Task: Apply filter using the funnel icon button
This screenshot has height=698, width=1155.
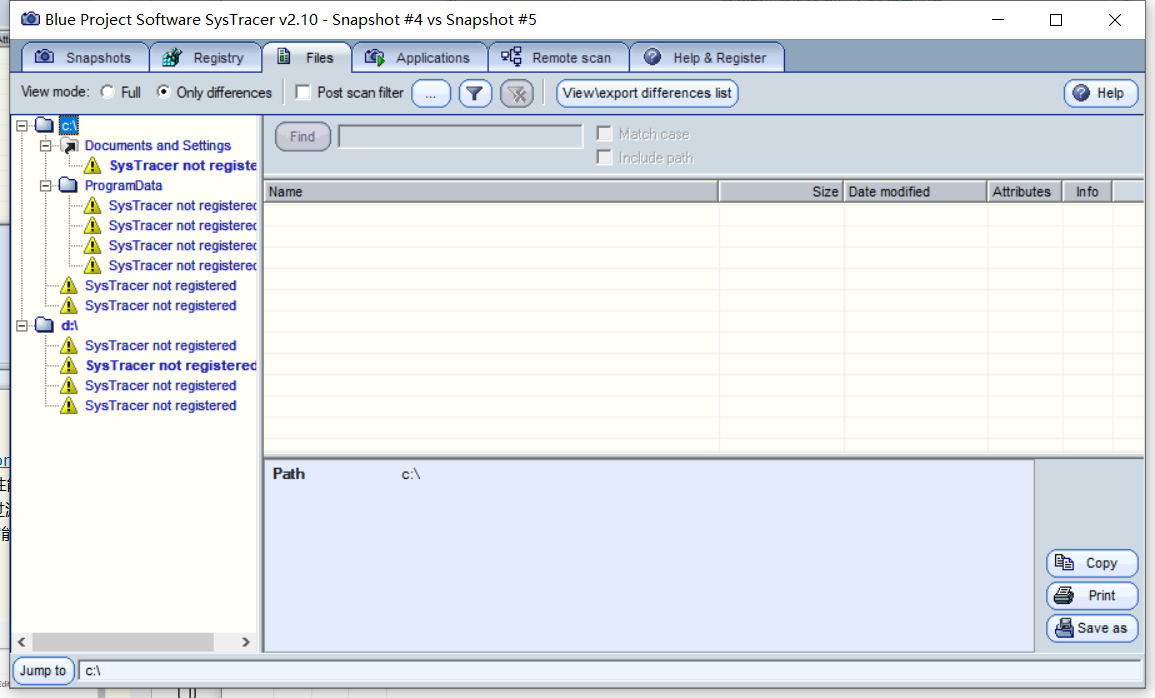Action: (x=475, y=94)
